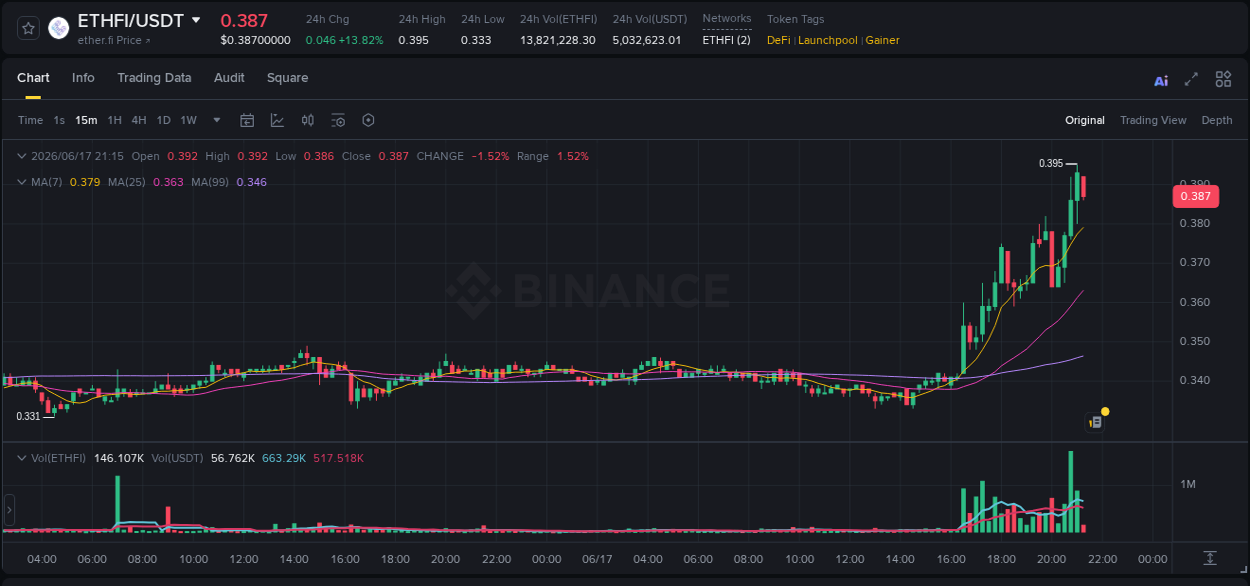1250x586 pixels.
Task: Click the 24h change +13.82% value
Action: (362, 40)
